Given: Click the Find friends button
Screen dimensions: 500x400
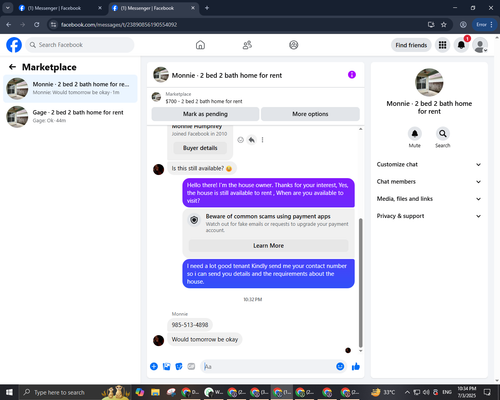Looking at the screenshot, I should [x=411, y=45].
